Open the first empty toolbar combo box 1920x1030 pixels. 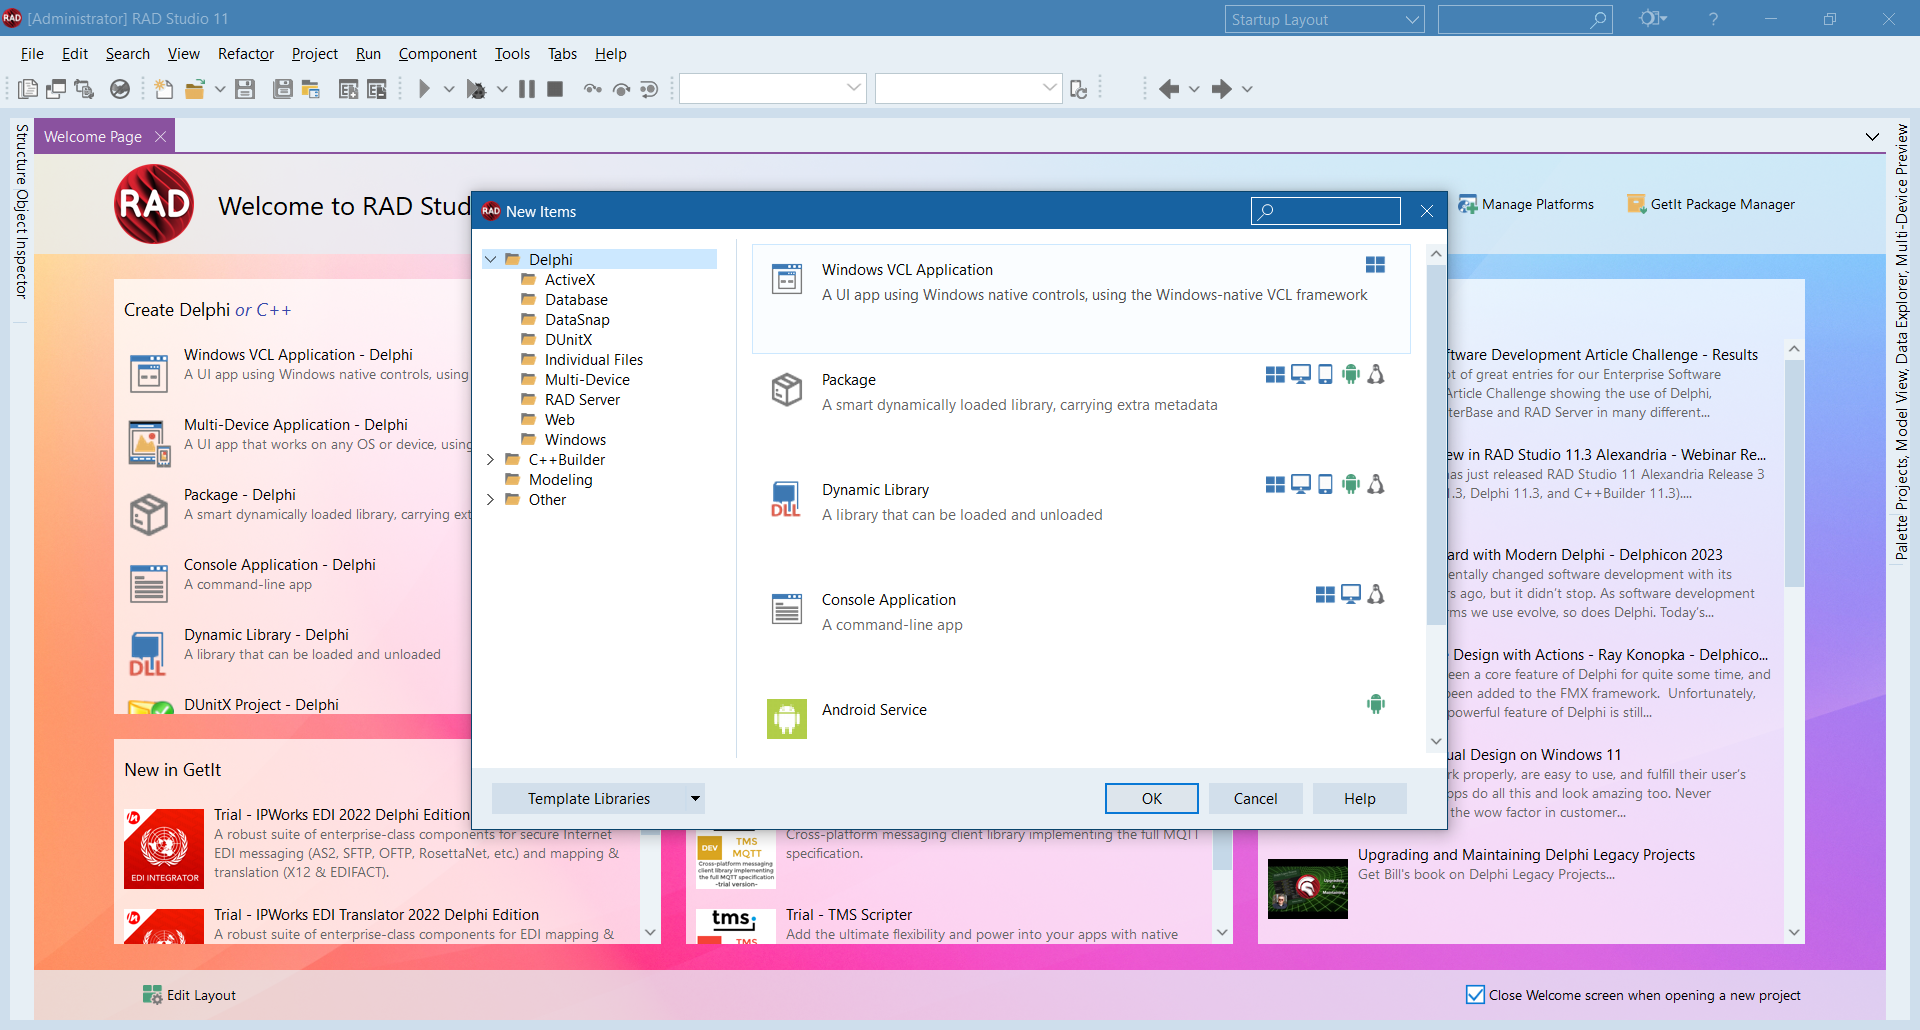click(x=772, y=88)
